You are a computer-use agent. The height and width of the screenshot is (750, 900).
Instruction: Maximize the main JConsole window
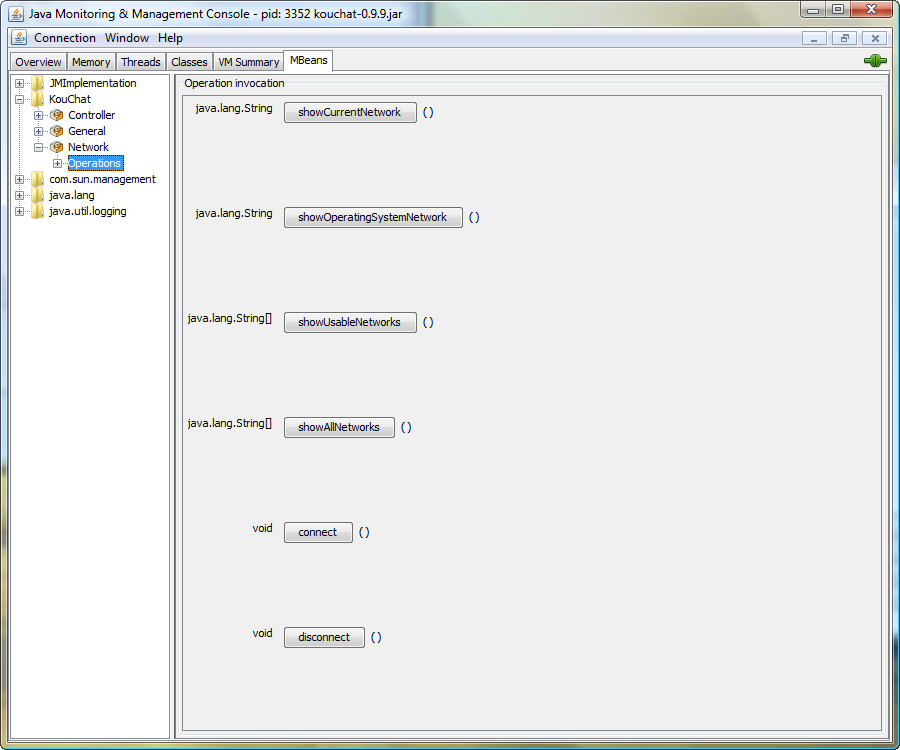click(x=838, y=10)
